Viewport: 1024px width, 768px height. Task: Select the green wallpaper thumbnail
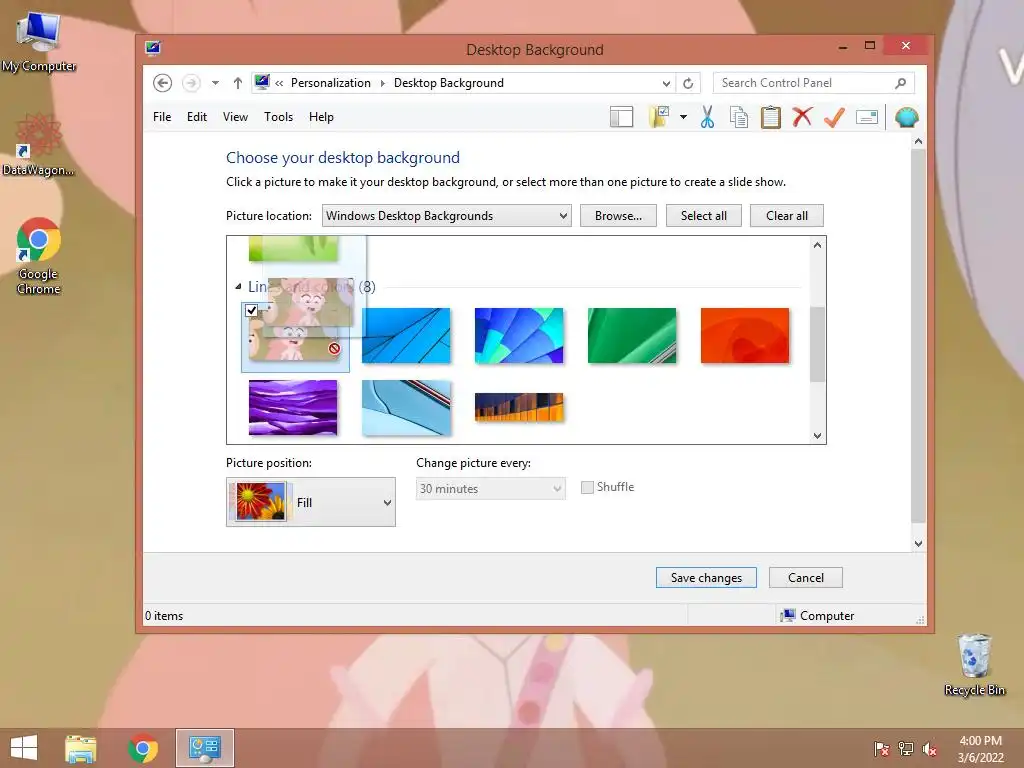[632, 336]
